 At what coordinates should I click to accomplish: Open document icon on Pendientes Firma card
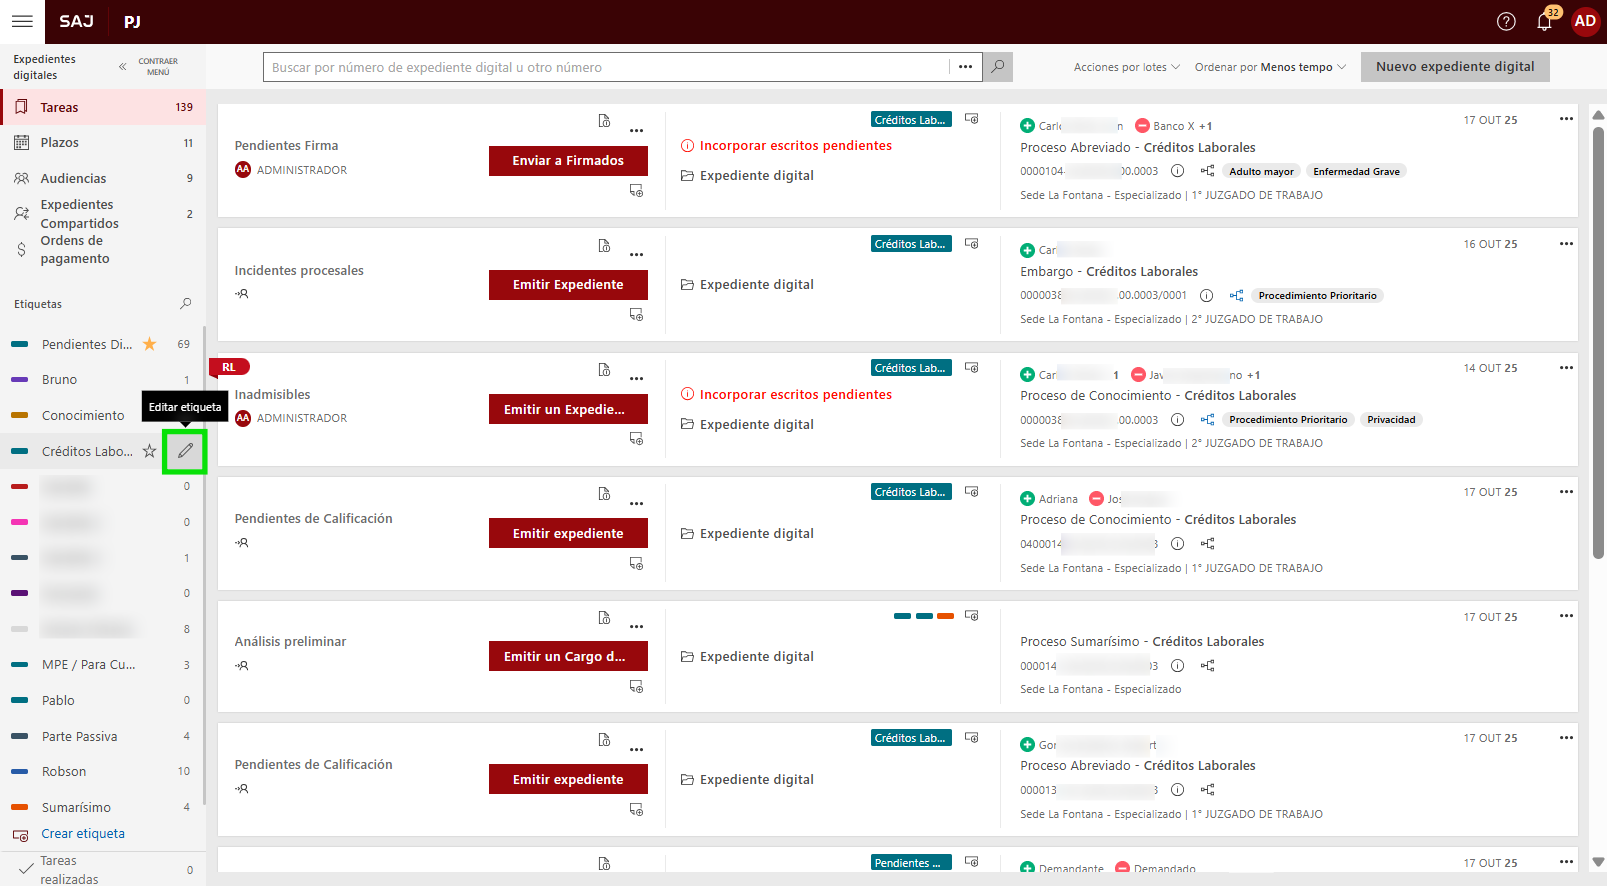(x=604, y=121)
